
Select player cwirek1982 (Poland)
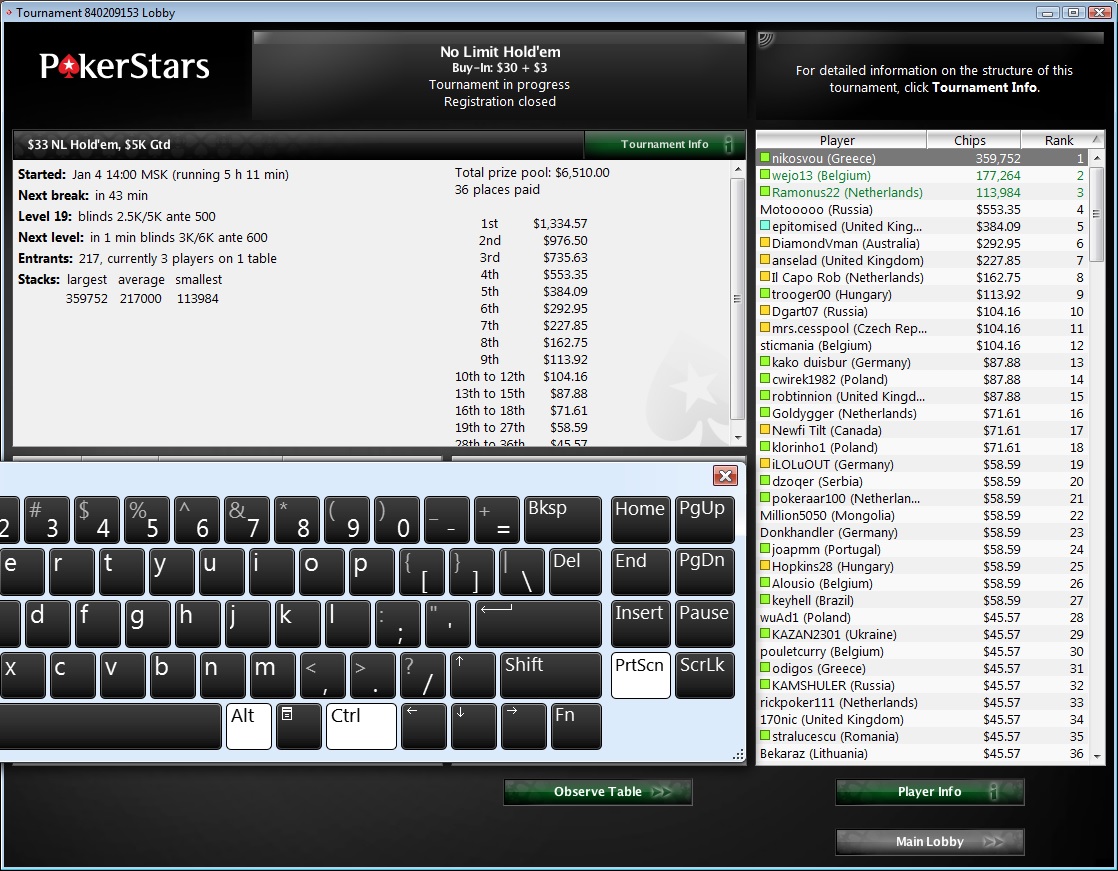coord(923,379)
